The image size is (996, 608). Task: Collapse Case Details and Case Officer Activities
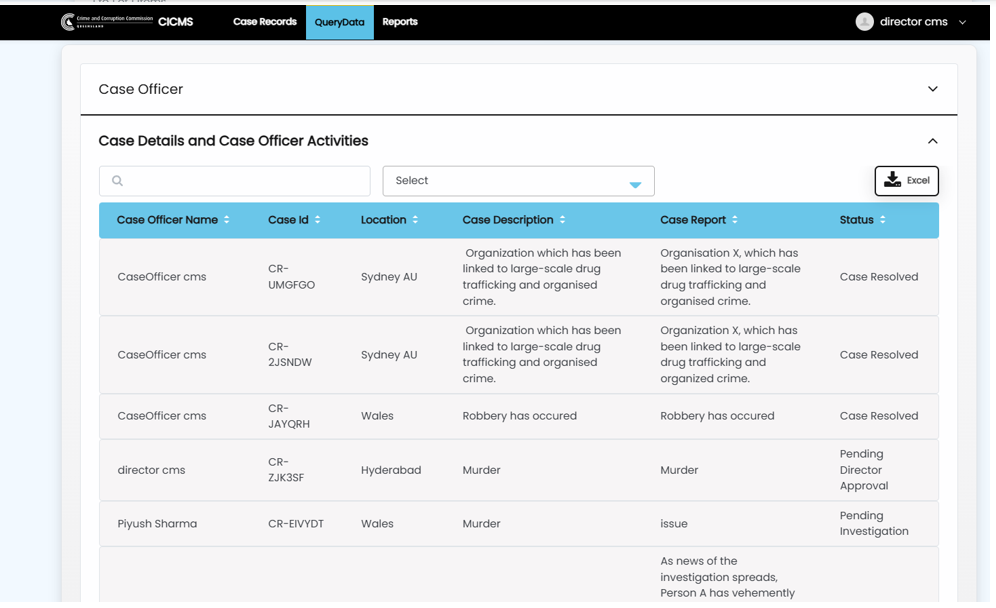932,141
